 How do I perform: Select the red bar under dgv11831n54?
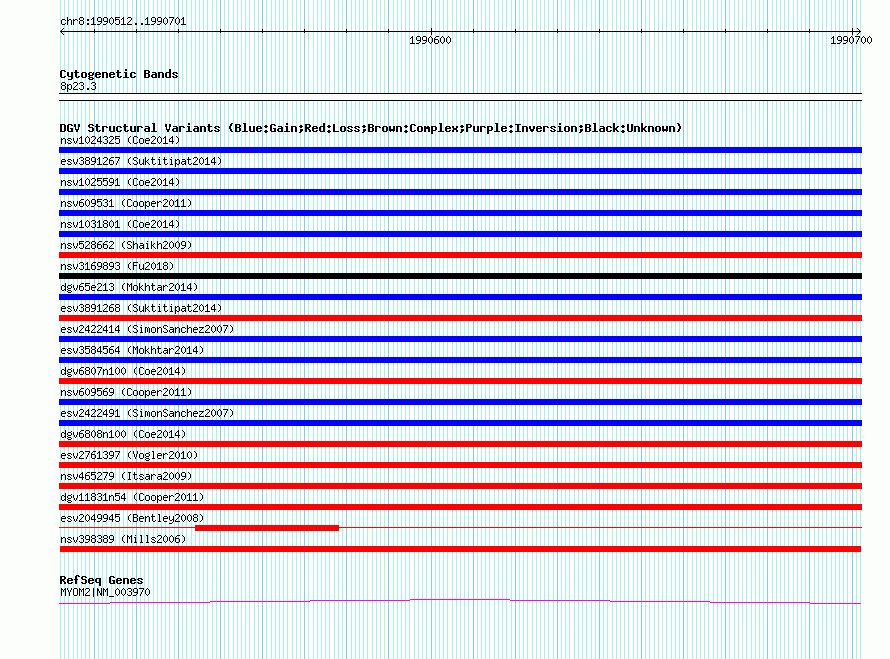coord(460,507)
